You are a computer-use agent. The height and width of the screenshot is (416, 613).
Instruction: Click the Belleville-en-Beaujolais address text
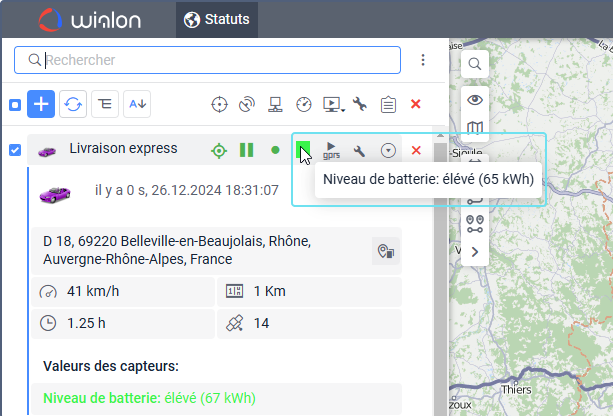click(177, 250)
